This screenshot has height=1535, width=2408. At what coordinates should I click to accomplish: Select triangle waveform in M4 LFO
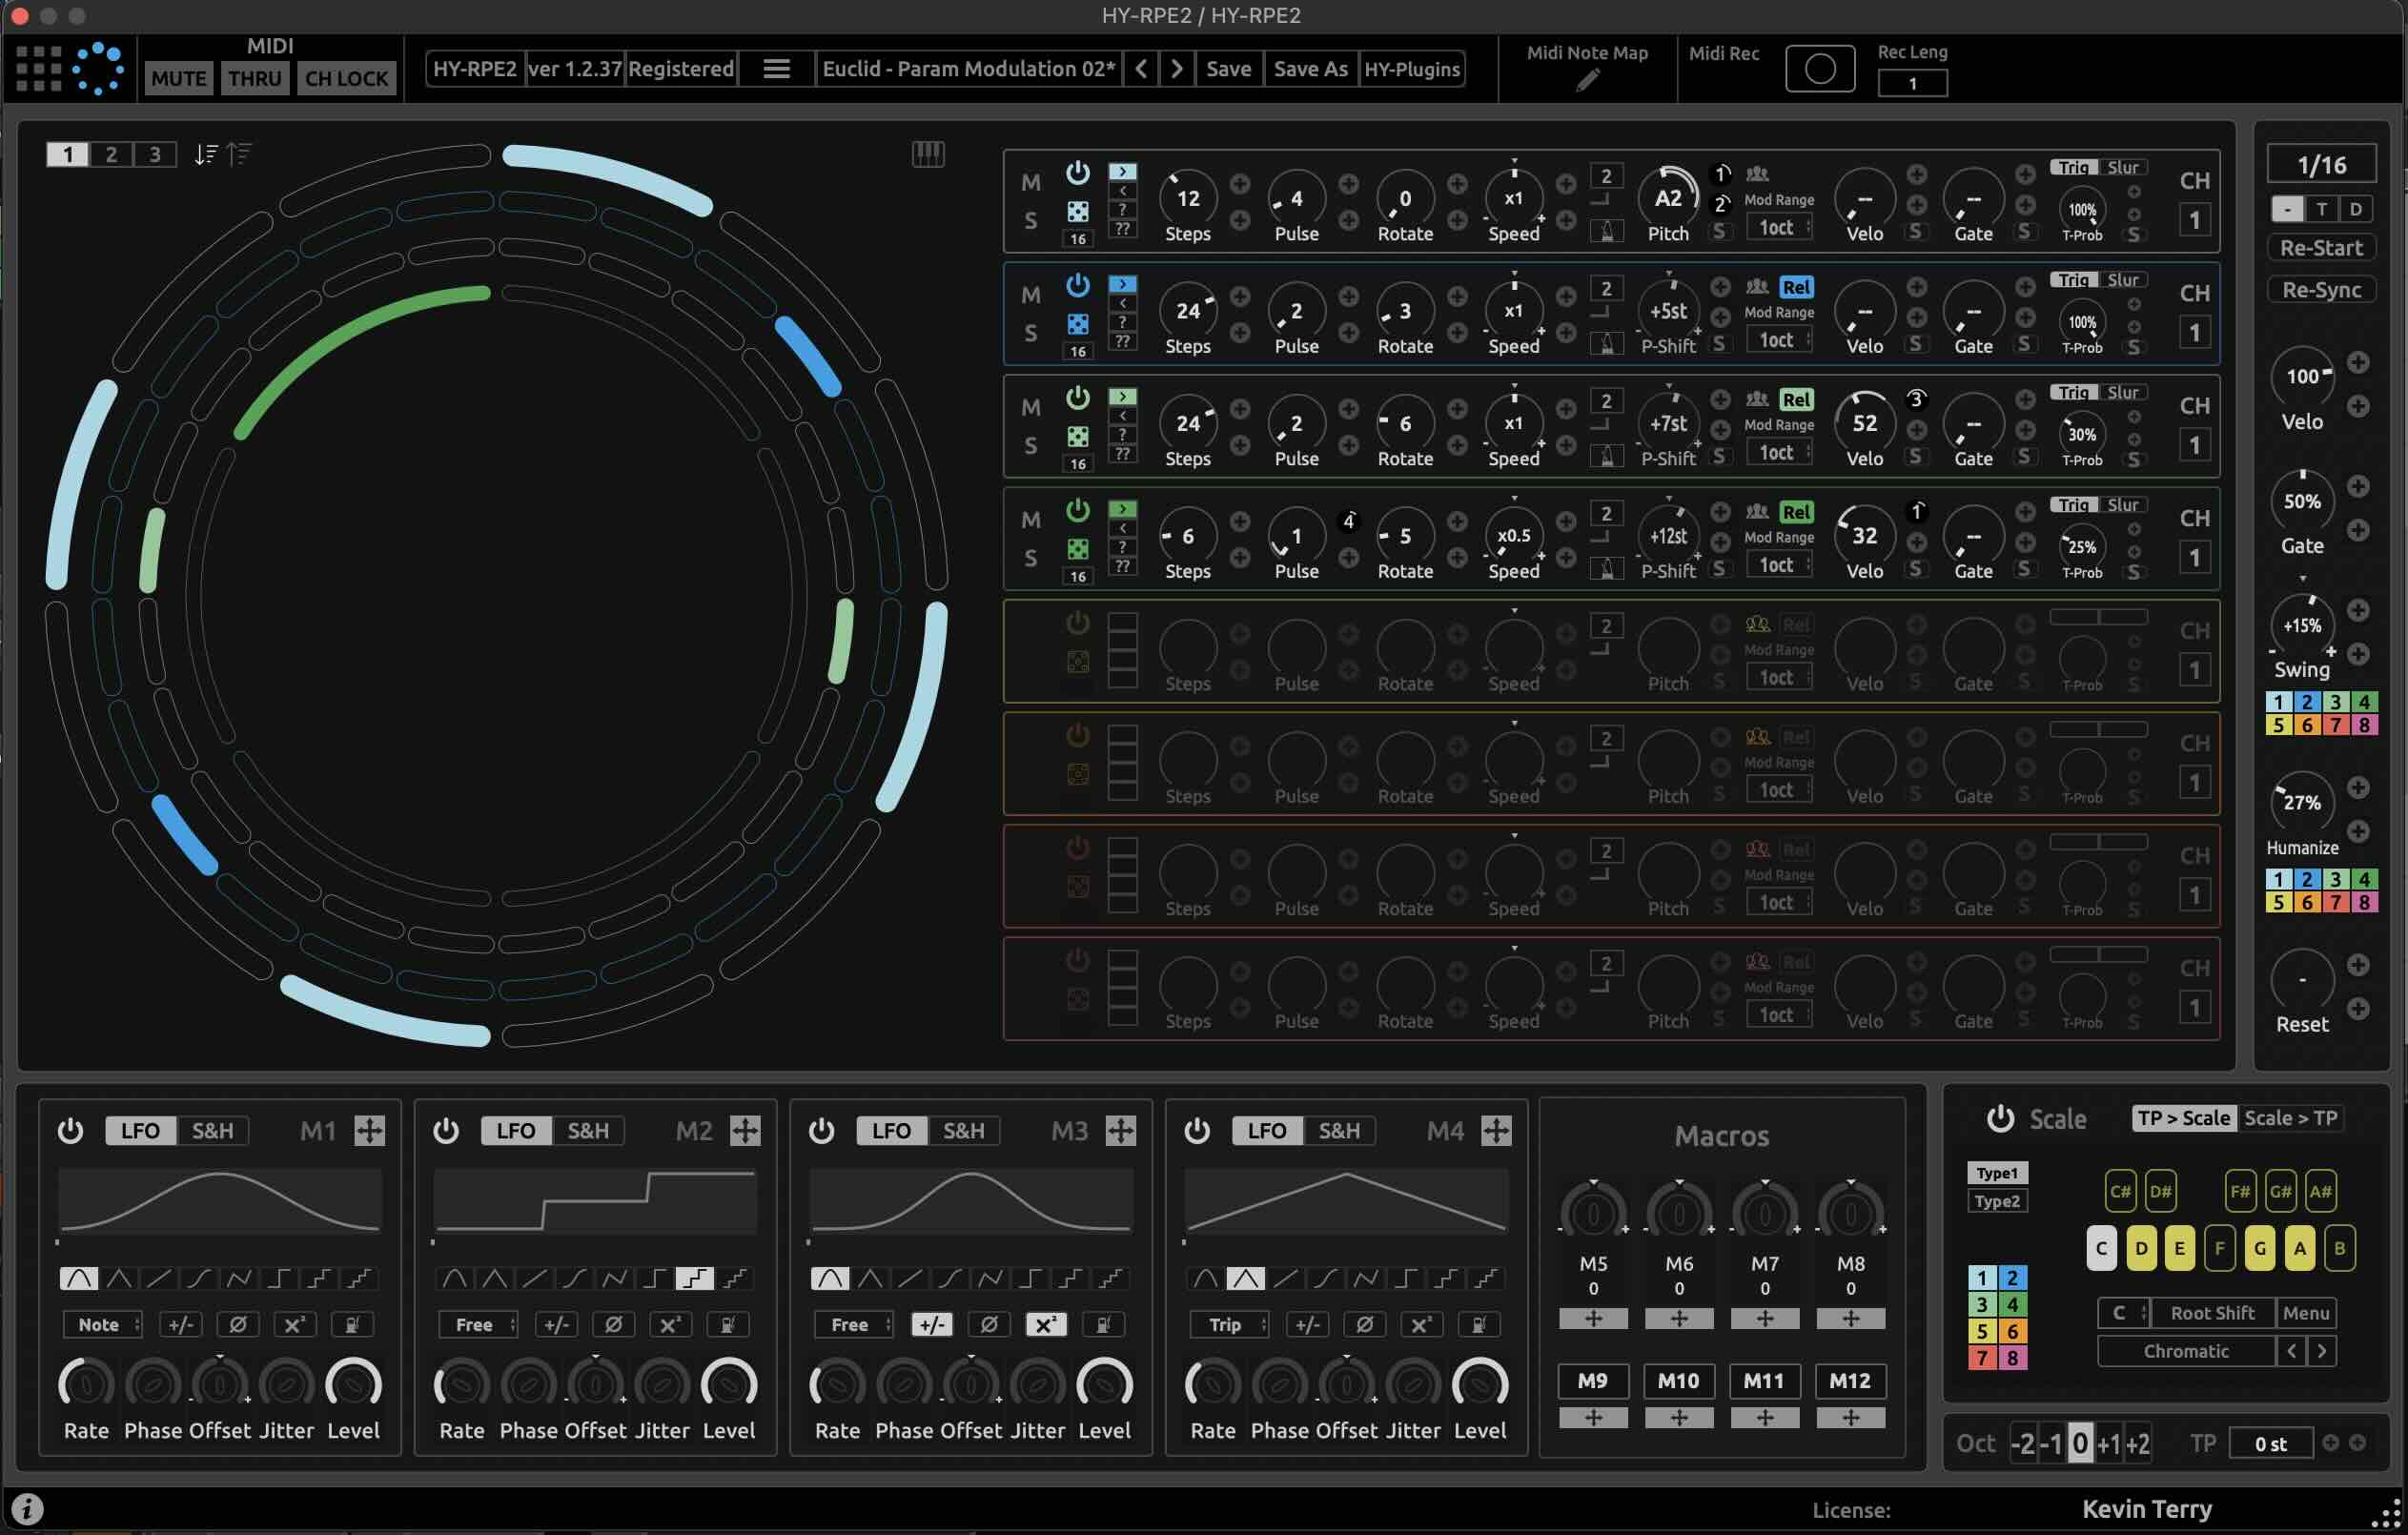(x=1245, y=1278)
